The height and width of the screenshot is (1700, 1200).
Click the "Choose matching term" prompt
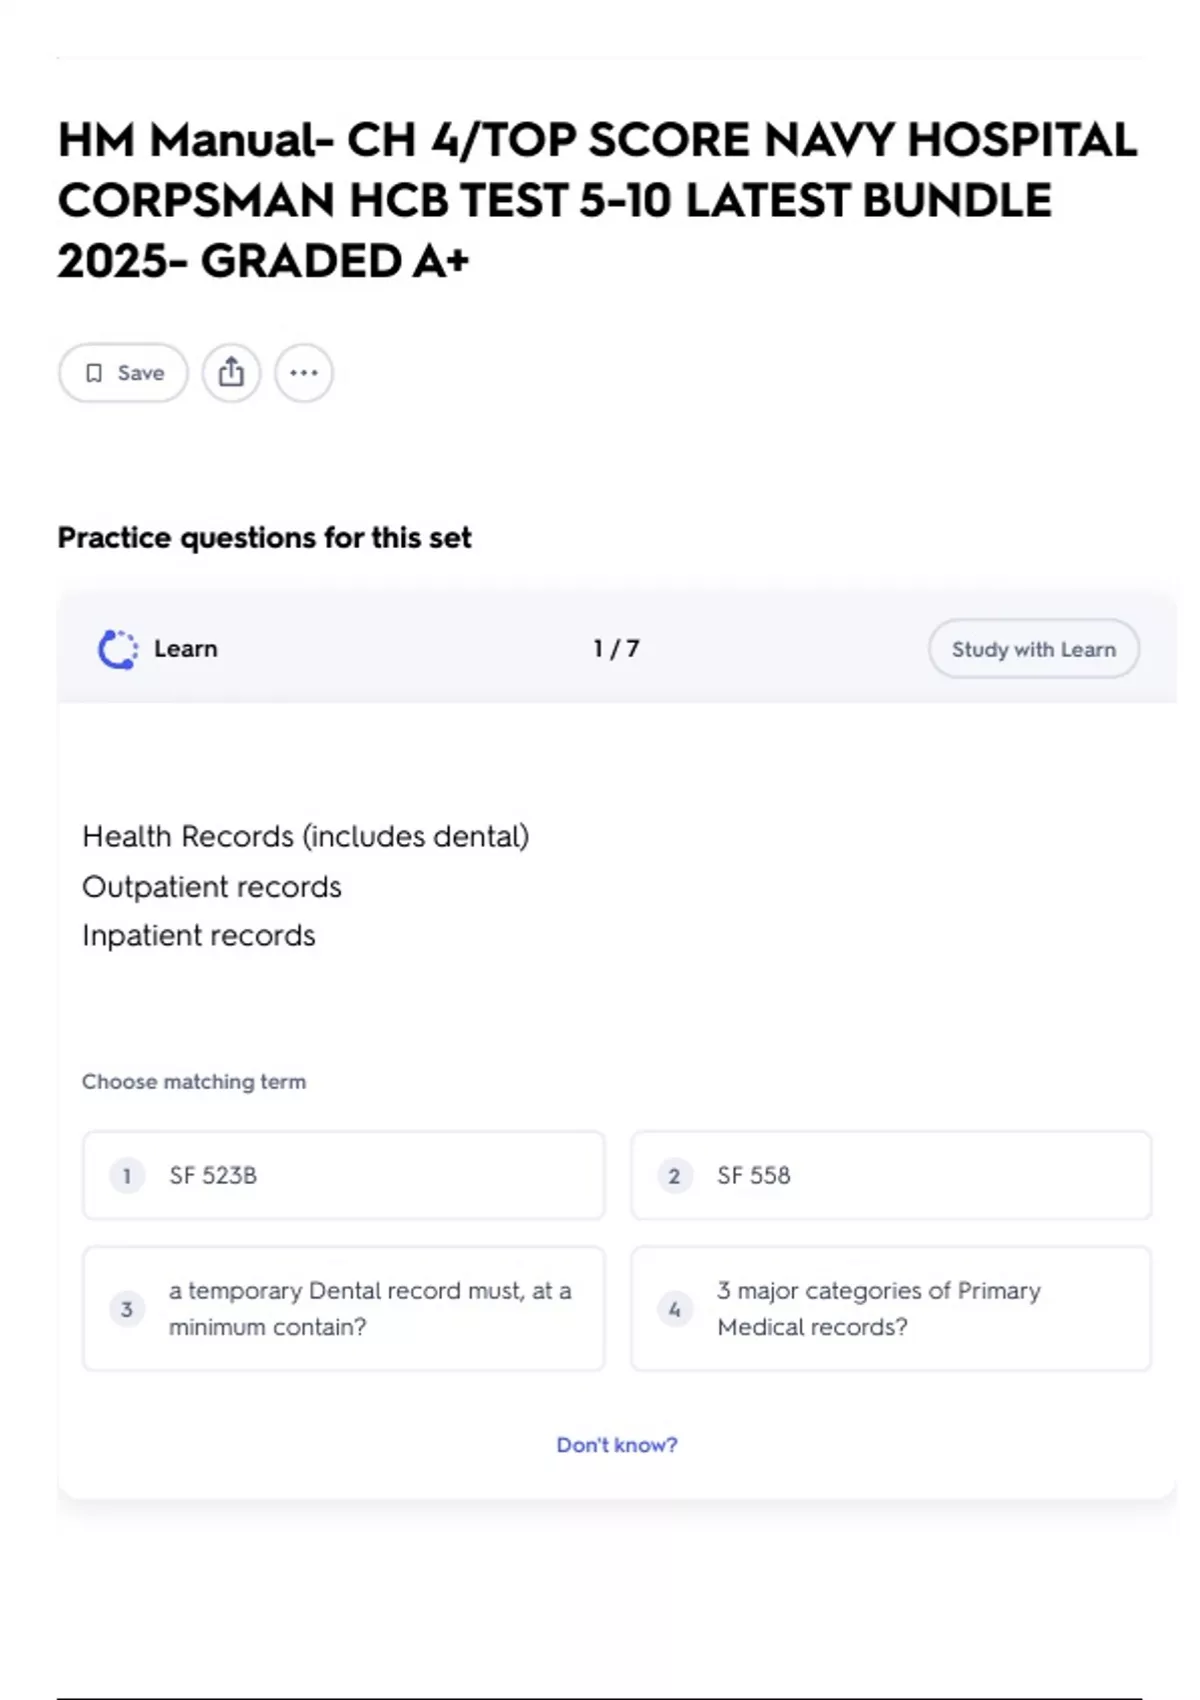(194, 1082)
